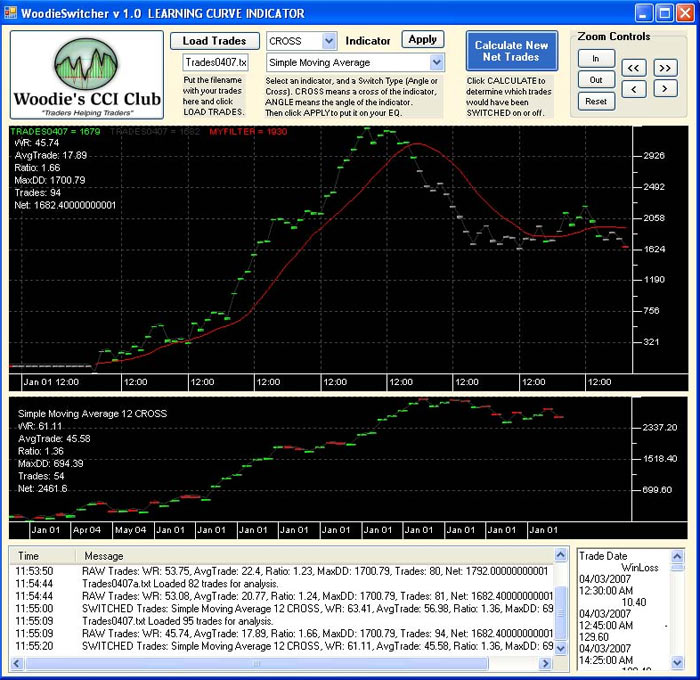This screenshot has width=700, height=680.
Task: Select the Trades0407.txt Loaded 95 trades row
Action: point(282,622)
